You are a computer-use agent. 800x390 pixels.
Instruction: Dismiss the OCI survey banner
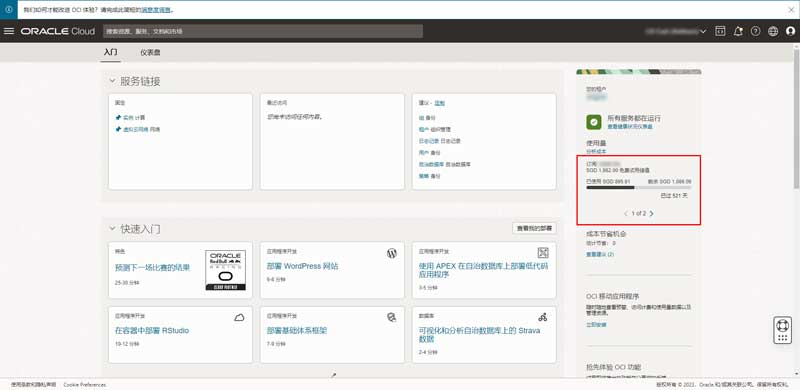[791, 10]
